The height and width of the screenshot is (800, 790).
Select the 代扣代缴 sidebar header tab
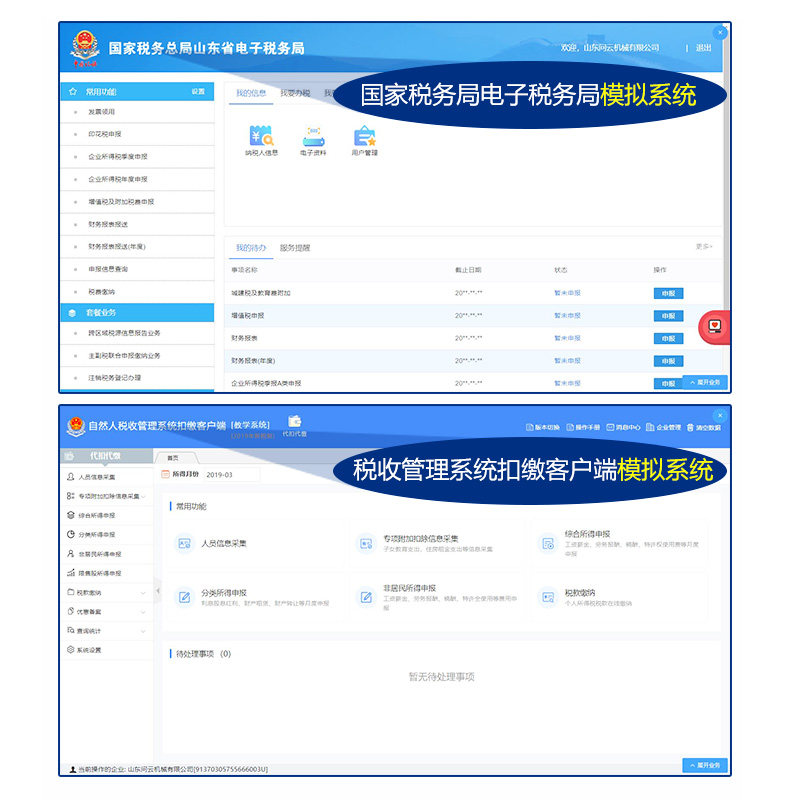pos(107,456)
